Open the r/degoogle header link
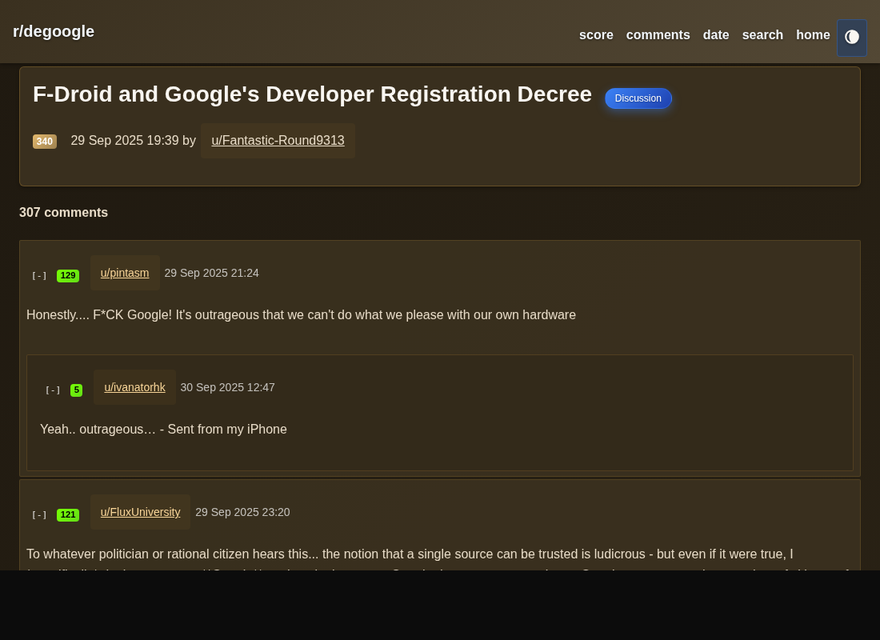Image resolution: width=880 pixels, height=640 pixels. pyautogui.click(x=53, y=31)
